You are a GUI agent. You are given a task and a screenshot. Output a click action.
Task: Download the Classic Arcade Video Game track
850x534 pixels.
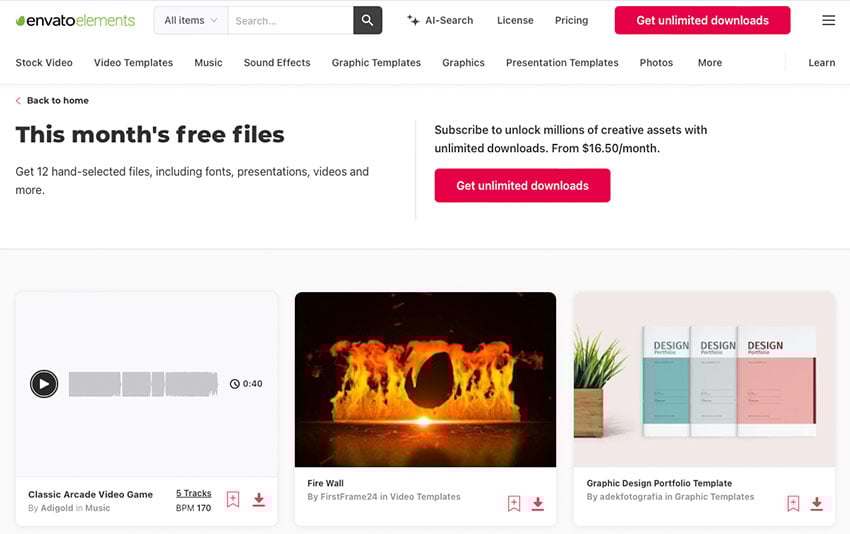point(259,500)
